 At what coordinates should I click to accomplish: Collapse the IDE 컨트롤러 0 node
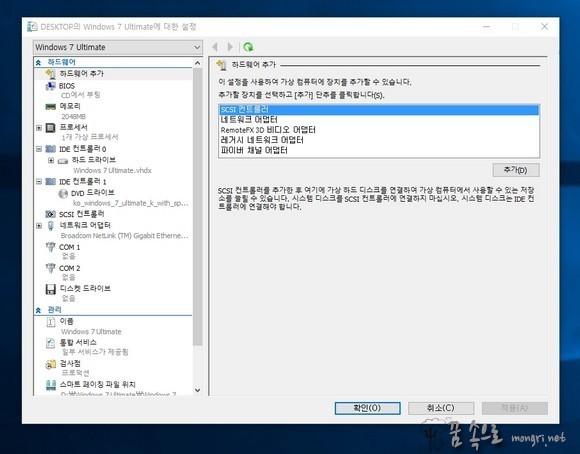coord(39,149)
